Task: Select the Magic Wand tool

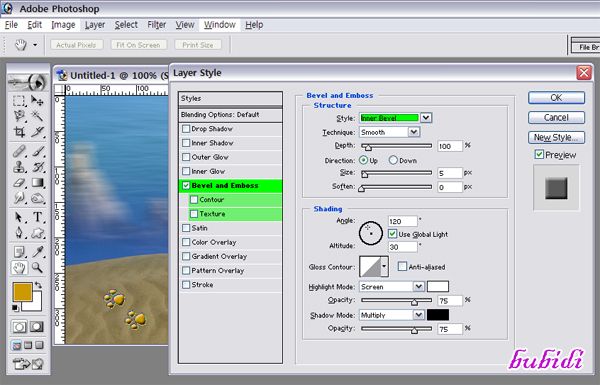Action: click(38, 116)
